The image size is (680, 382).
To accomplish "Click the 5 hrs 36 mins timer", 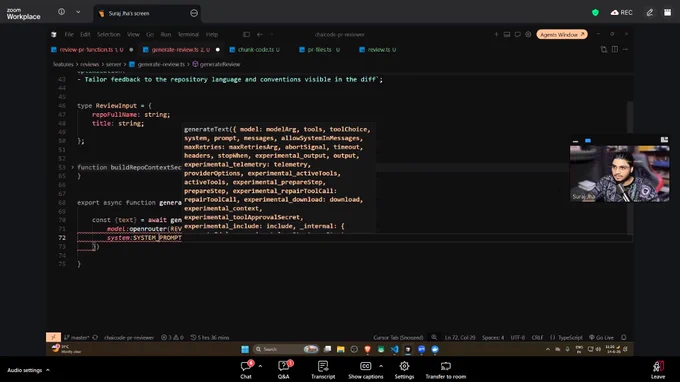I will (x=210, y=337).
